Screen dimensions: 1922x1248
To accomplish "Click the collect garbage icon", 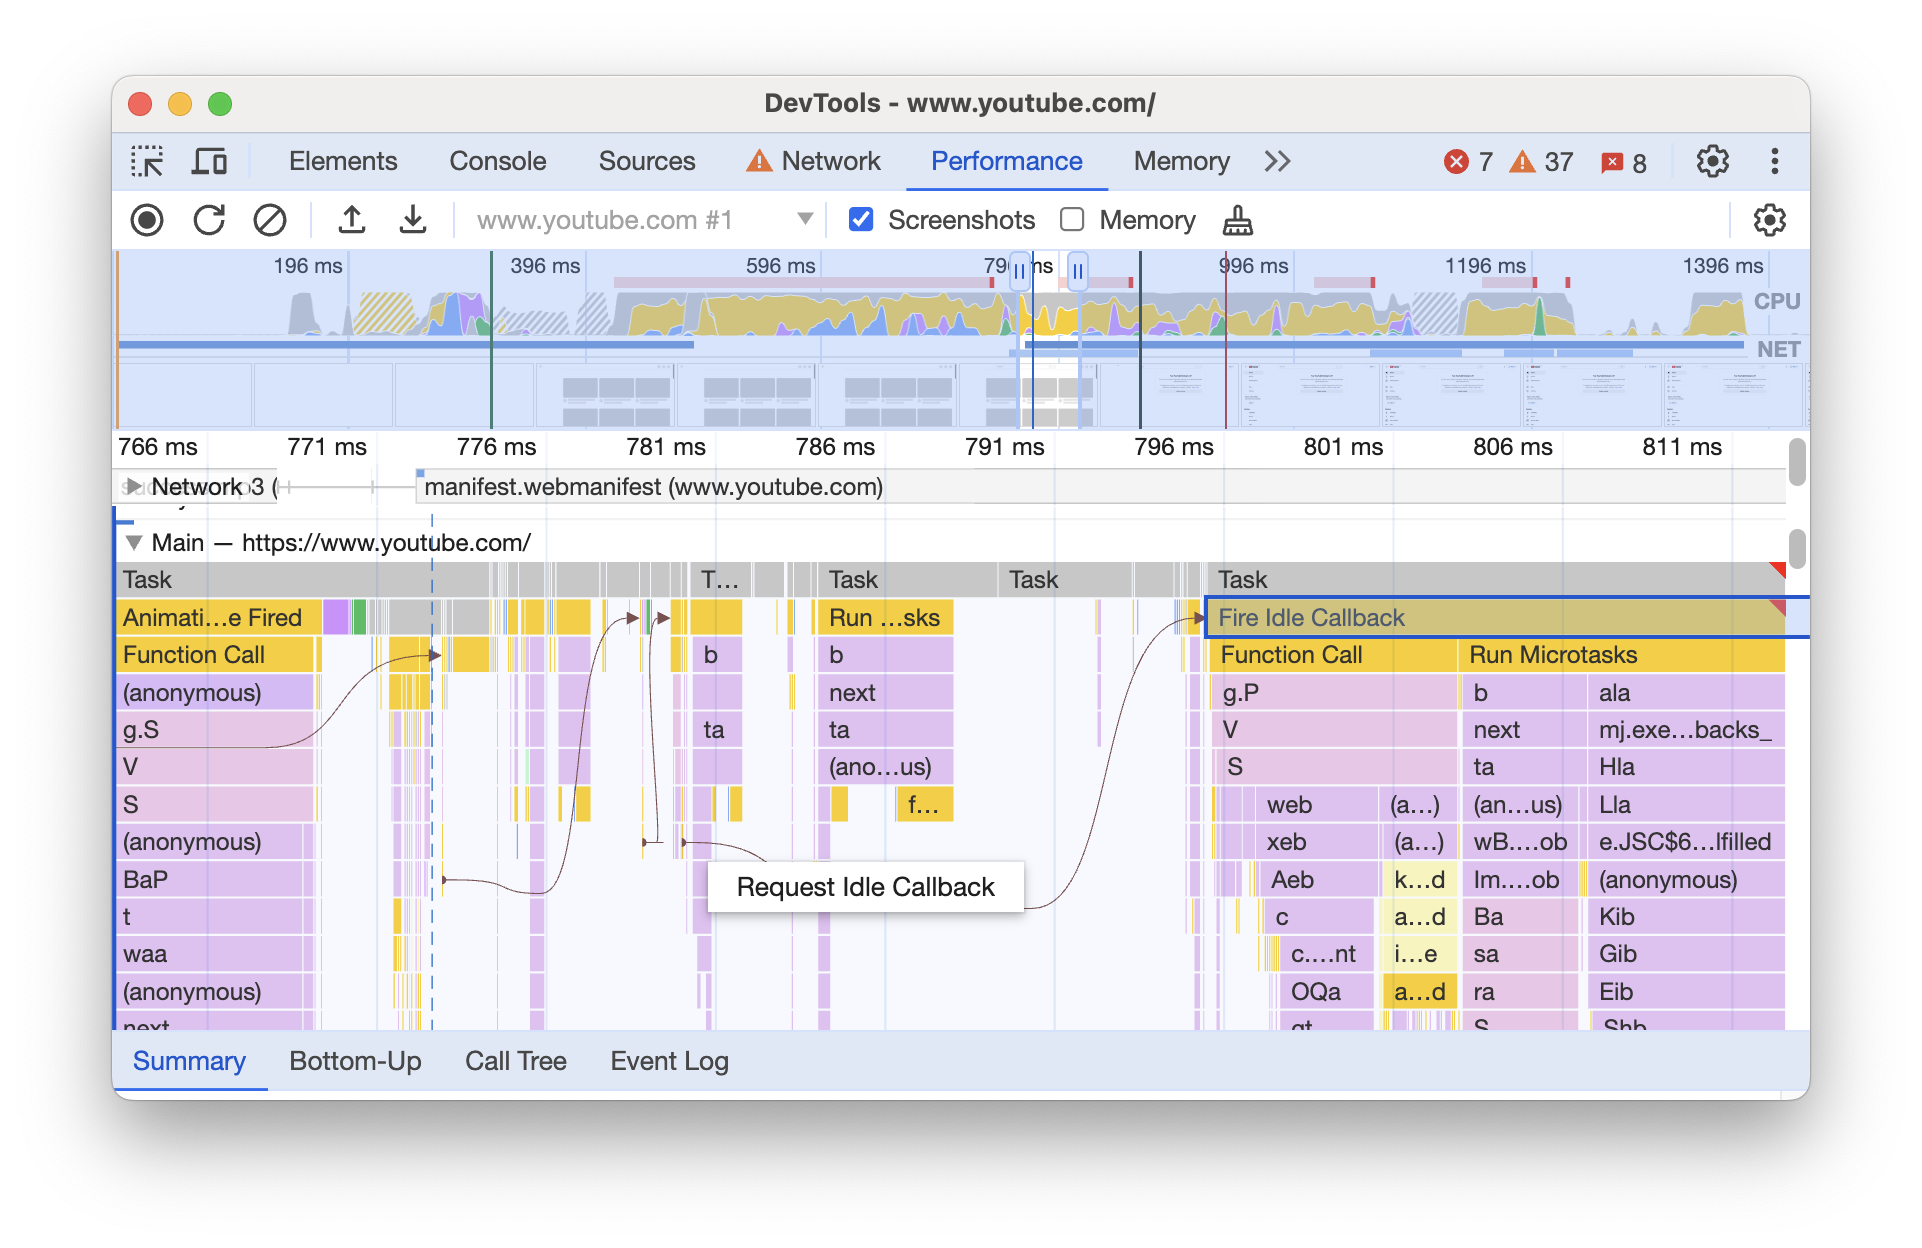I will 1236,219.
